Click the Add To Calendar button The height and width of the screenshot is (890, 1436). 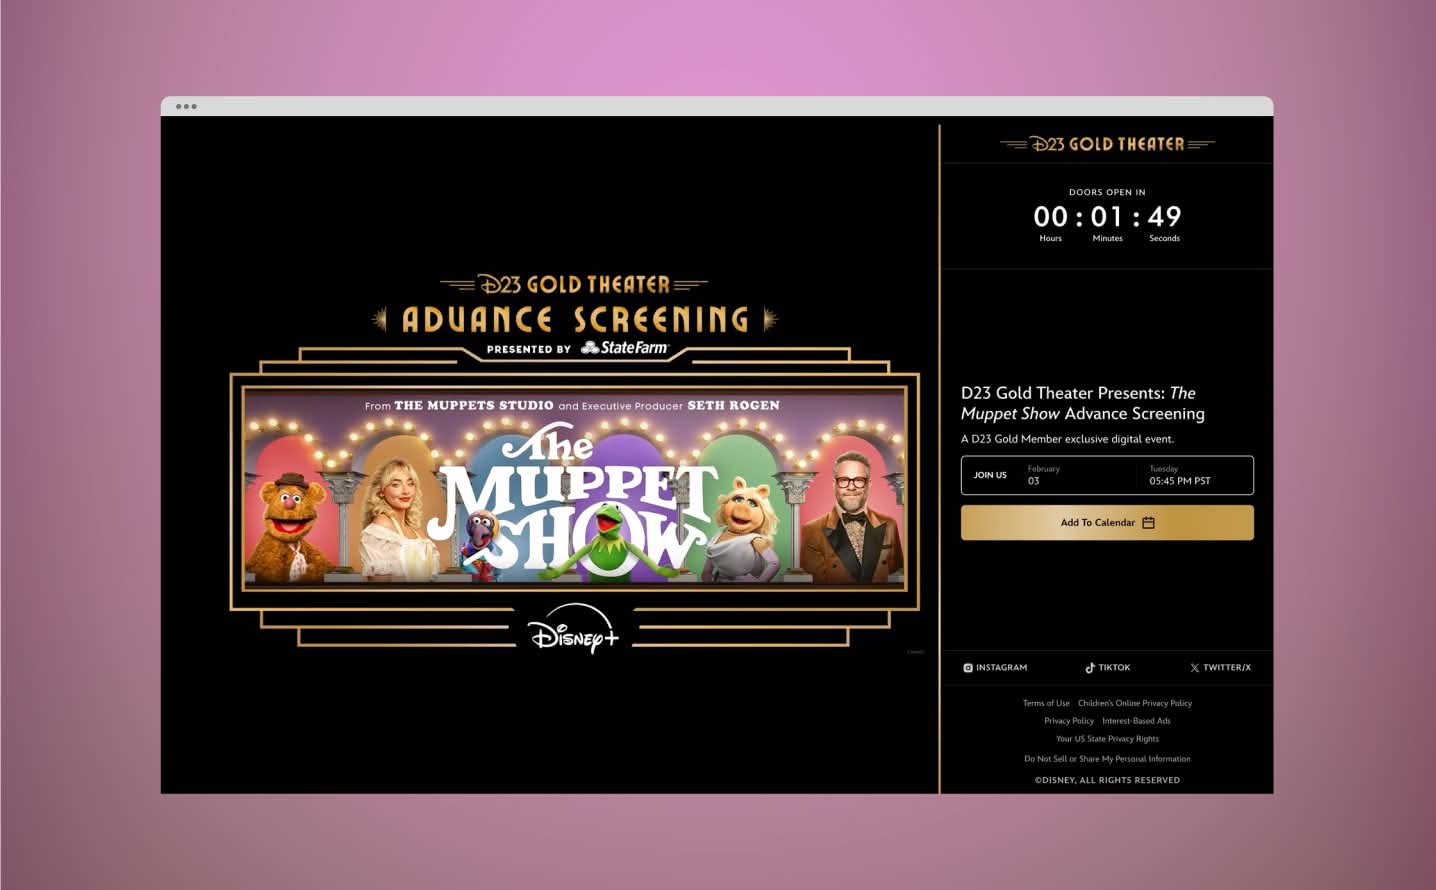click(1107, 523)
